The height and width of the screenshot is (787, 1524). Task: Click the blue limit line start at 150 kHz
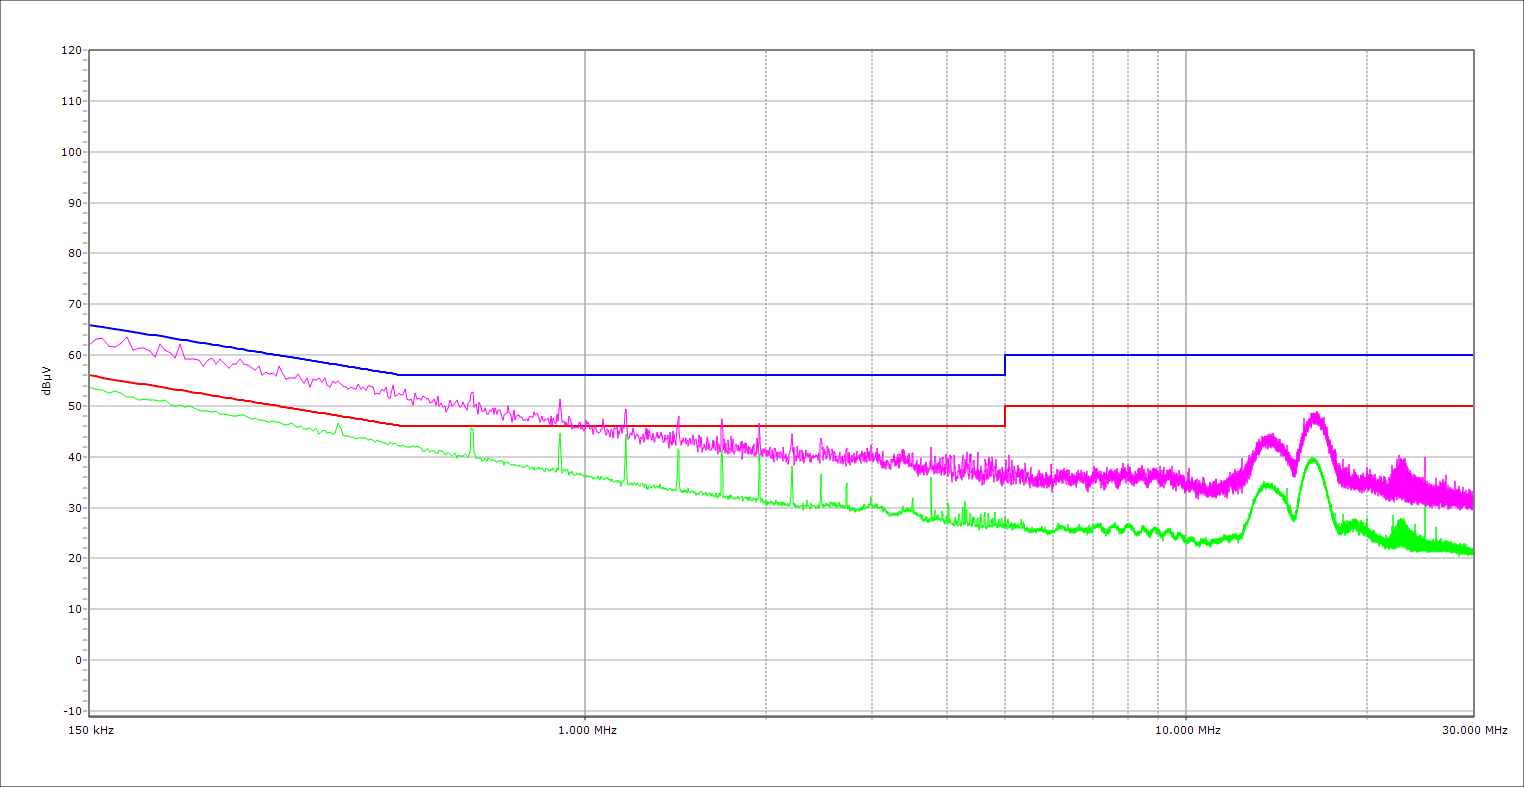click(91, 325)
